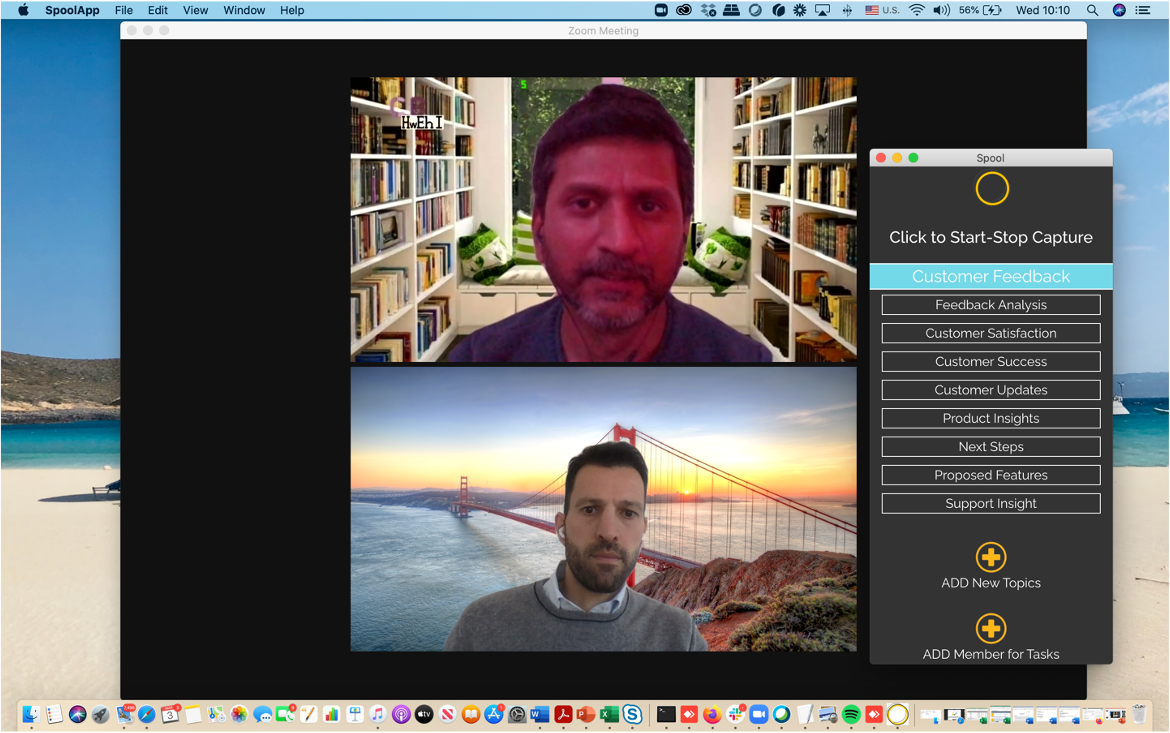Image resolution: width=1170 pixels, height=733 pixels.
Task: Open the Zoom app from the dock
Action: pos(758,714)
